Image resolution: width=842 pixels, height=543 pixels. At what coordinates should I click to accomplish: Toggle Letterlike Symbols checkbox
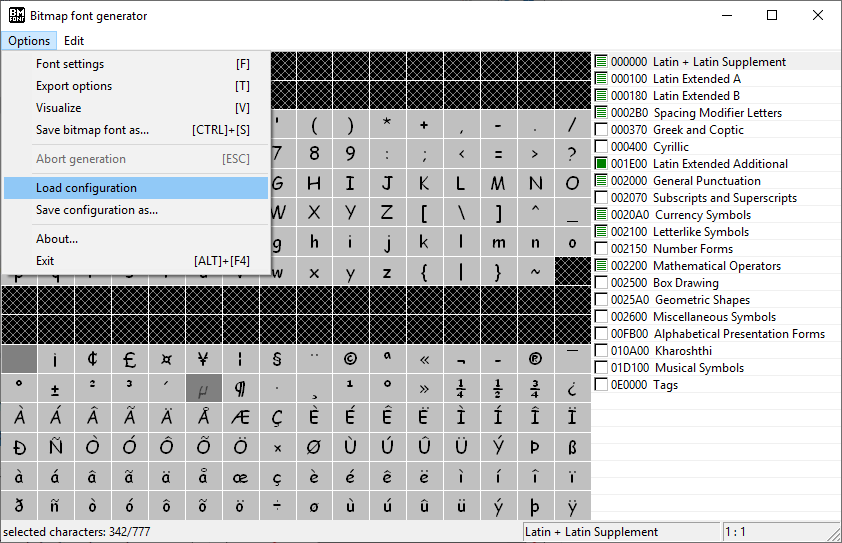(x=601, y=232)
